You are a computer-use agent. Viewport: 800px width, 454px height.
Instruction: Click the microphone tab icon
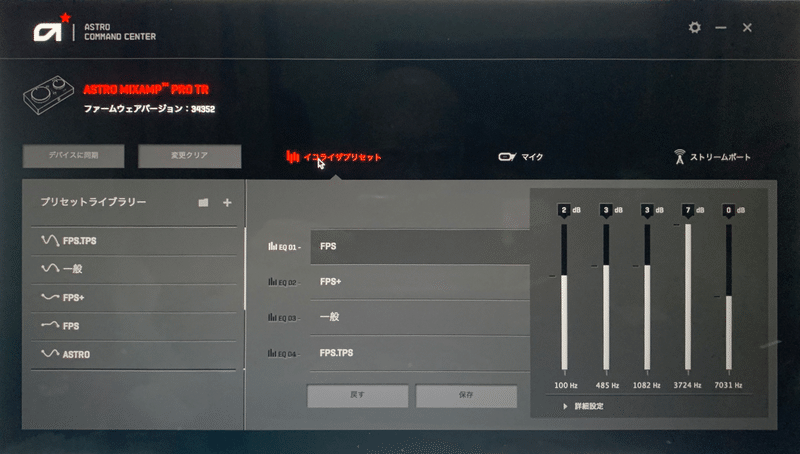click(x=507, y=157)
